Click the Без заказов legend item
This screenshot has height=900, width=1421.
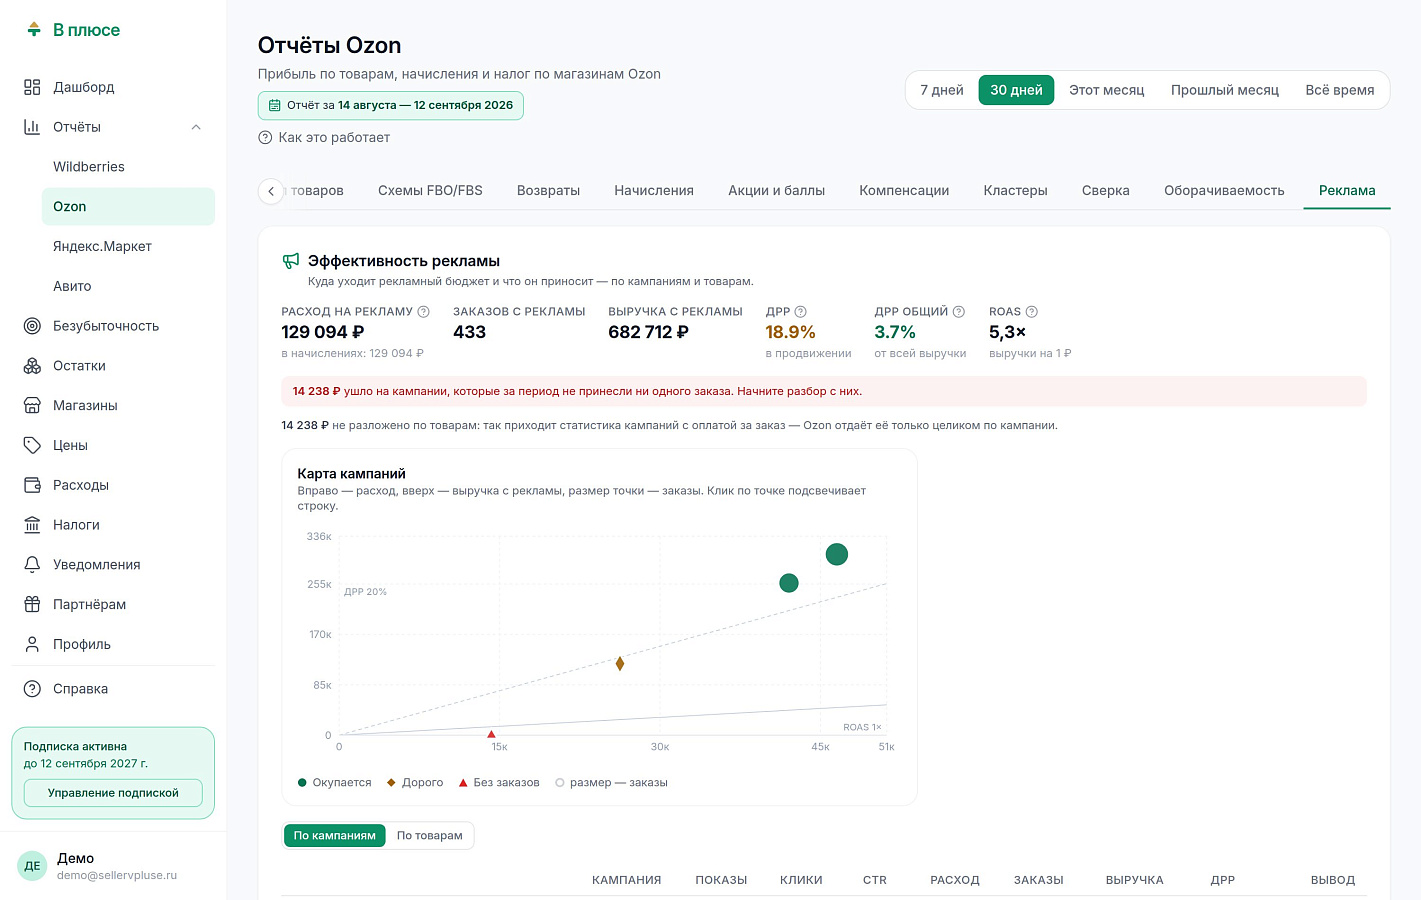click(499, 783)
